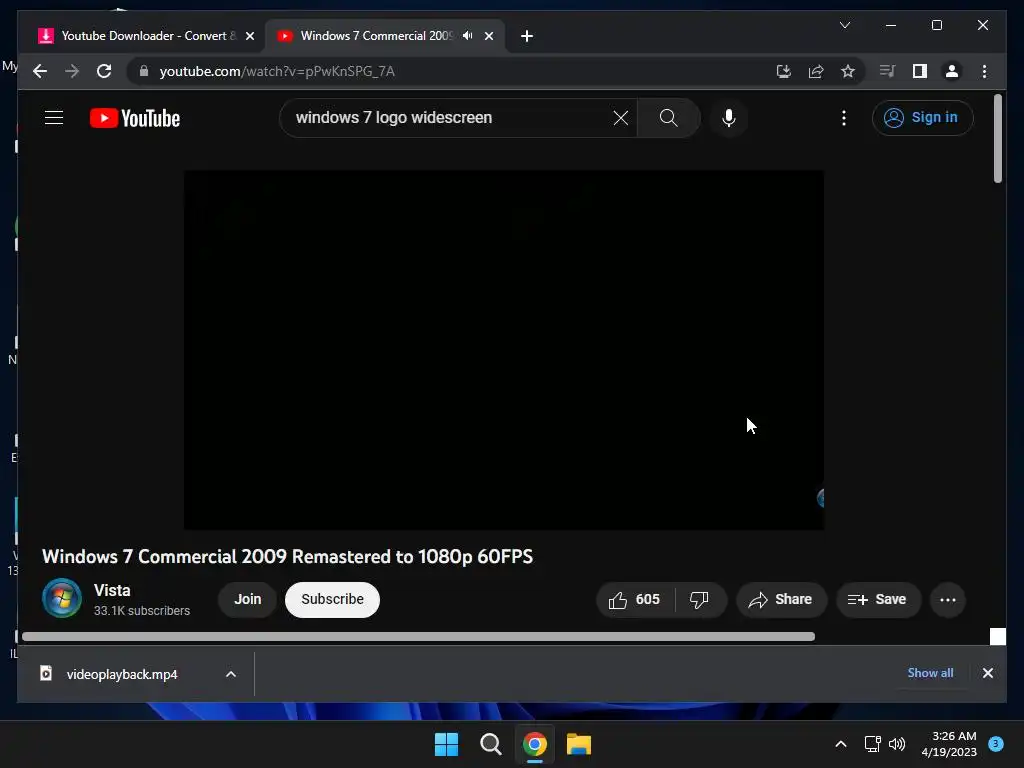The width and height of the screenshot is (1024, 768).
Task: Share this page from address bar
Action: (816, 71)
